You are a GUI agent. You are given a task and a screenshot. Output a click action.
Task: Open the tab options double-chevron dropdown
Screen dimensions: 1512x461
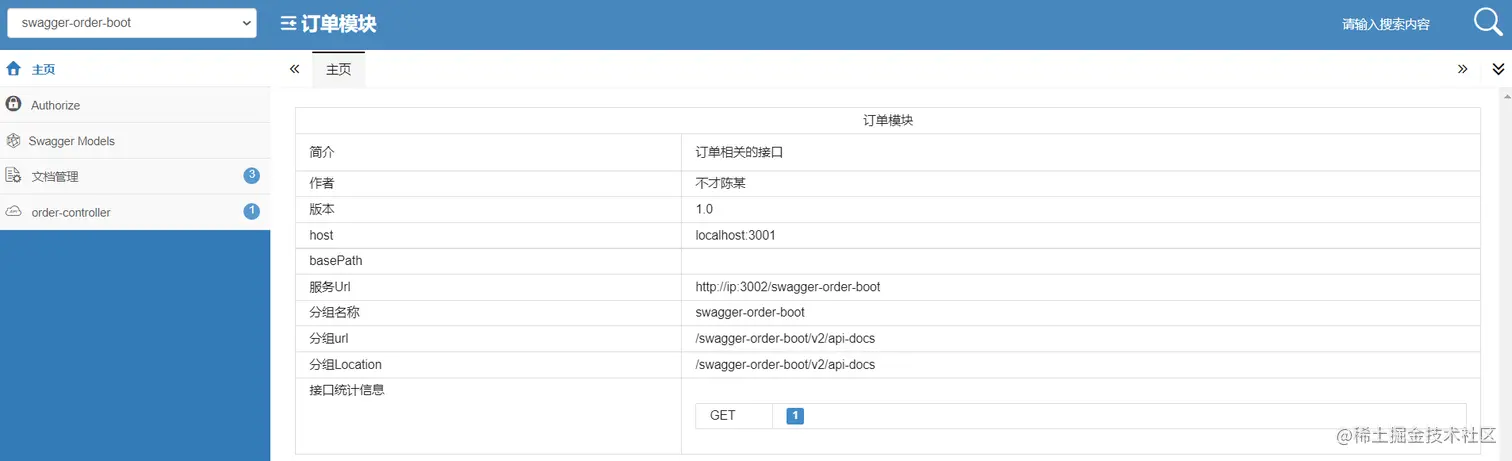coord(1498,69)
